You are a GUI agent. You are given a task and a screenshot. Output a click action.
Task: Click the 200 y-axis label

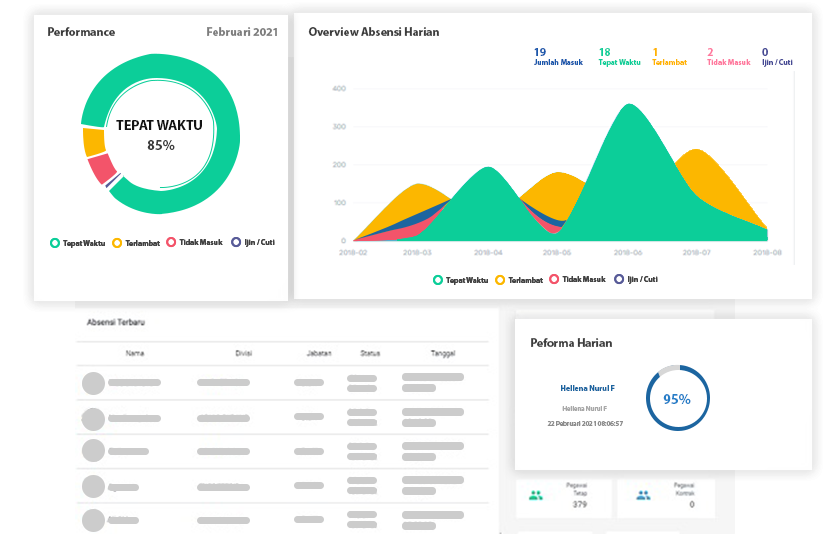[x=339, y=165]
